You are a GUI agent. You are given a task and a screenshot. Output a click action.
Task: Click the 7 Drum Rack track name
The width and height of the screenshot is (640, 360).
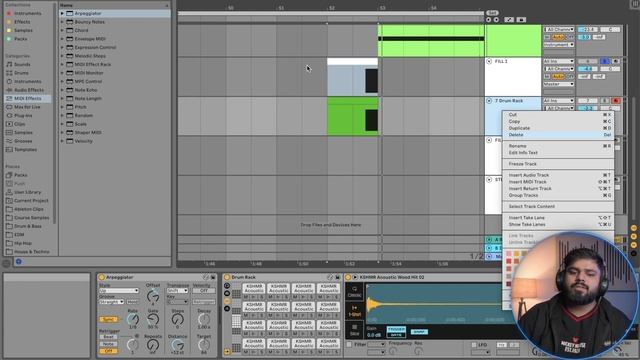[509, 100]
